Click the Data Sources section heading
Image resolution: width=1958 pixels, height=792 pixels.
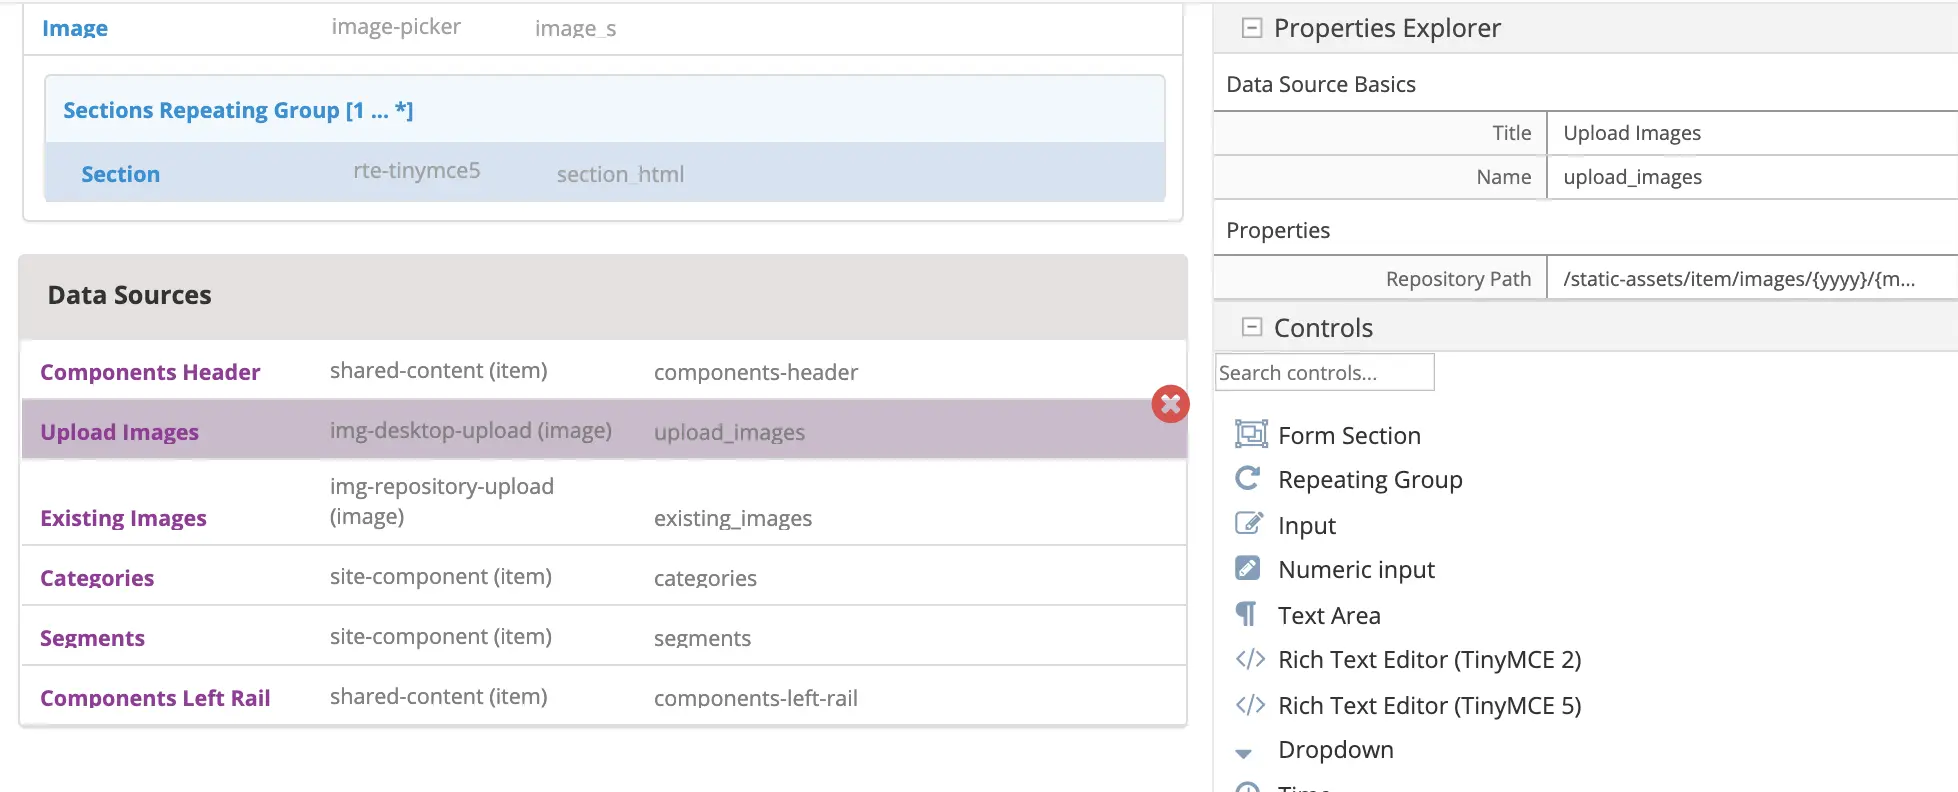[130, 295]
